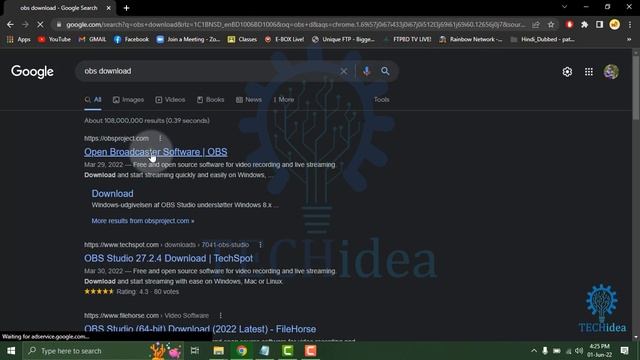Open the Extensions puzzle icon
Viewport: 640px width, 360px height.
(584, 24)
